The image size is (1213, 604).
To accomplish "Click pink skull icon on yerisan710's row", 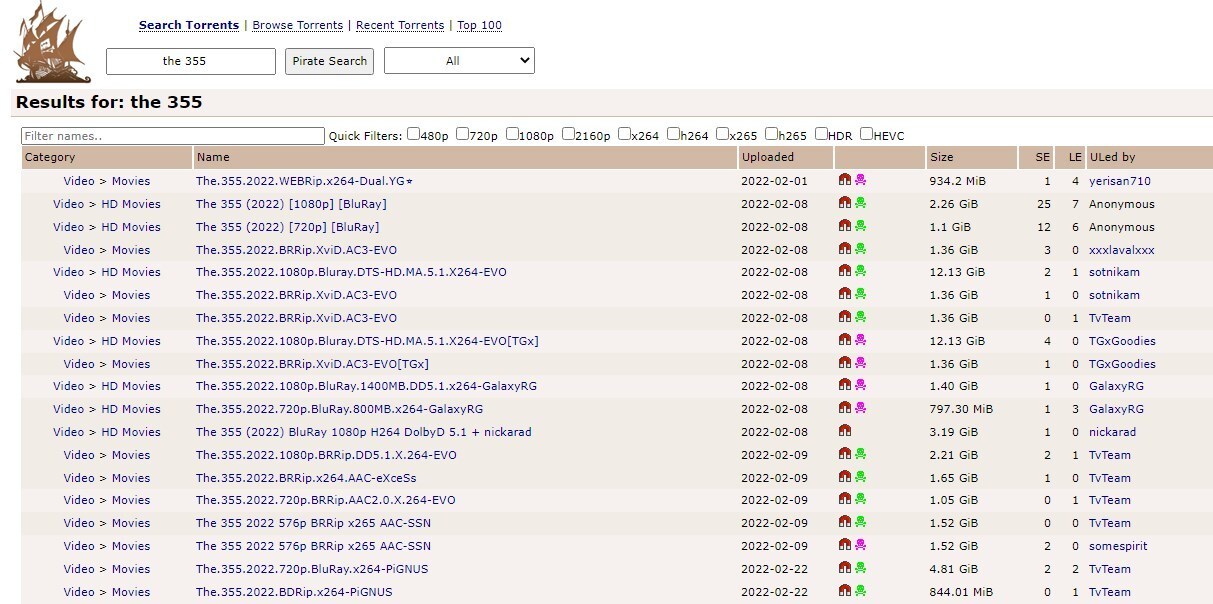I will 860,181.
